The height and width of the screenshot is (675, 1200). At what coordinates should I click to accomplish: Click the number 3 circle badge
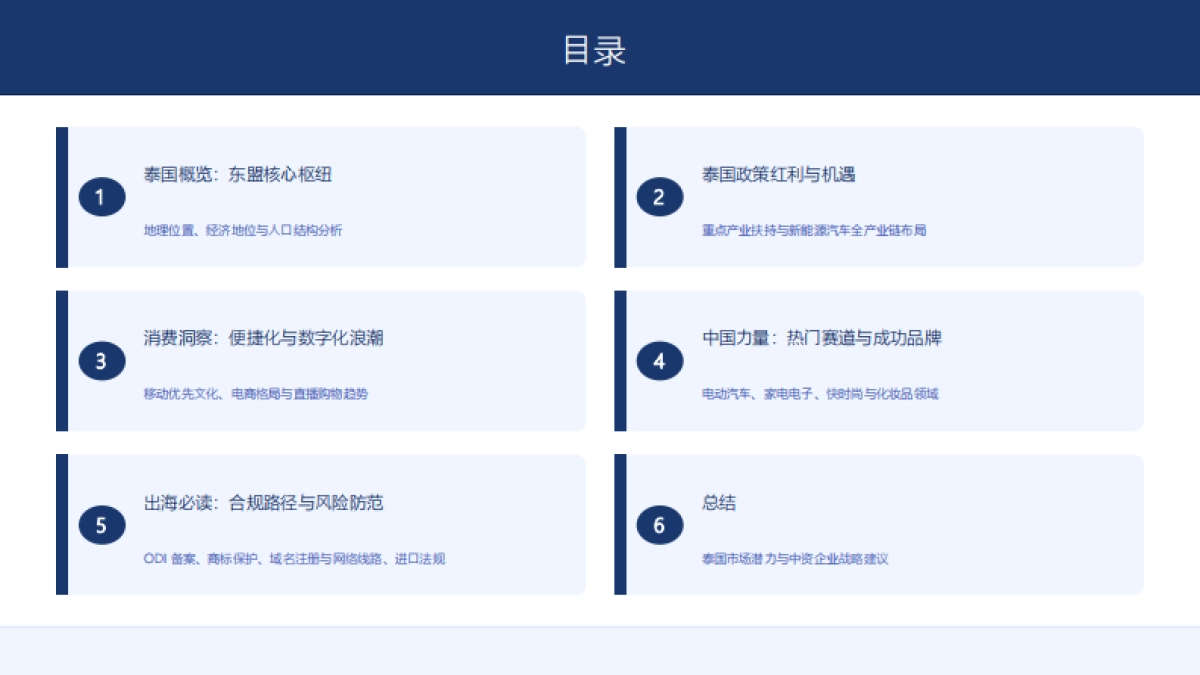point(101,361)
